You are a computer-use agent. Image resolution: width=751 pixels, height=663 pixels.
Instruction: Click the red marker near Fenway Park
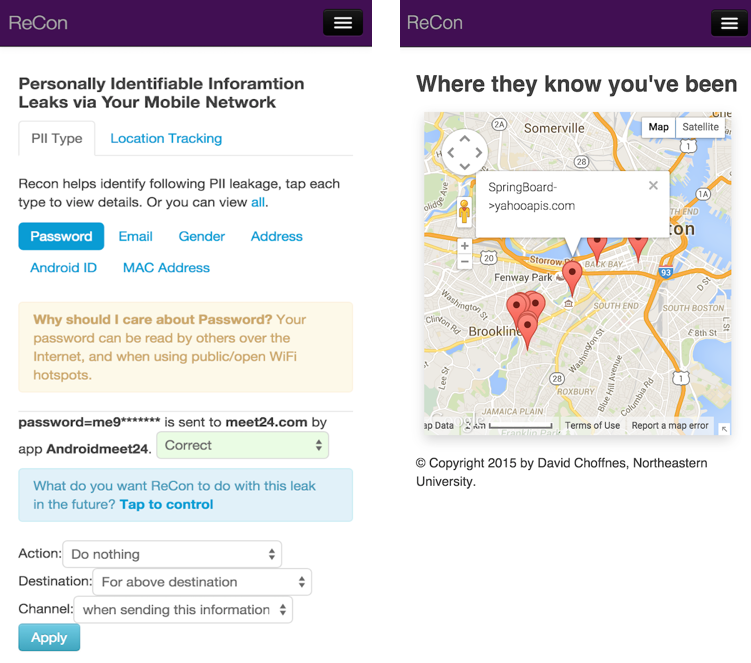[x=572, y=274]
